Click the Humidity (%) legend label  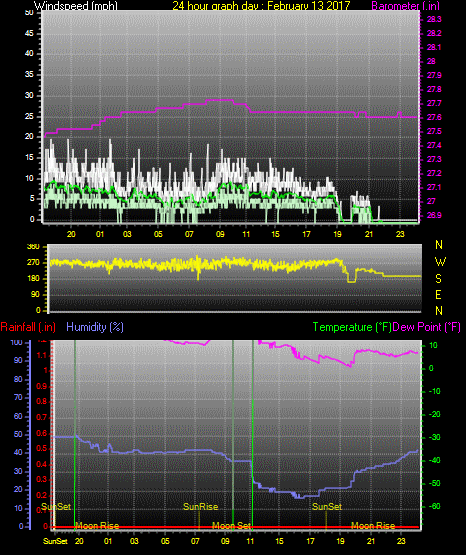pyautogui.click(x=95, y=327)
